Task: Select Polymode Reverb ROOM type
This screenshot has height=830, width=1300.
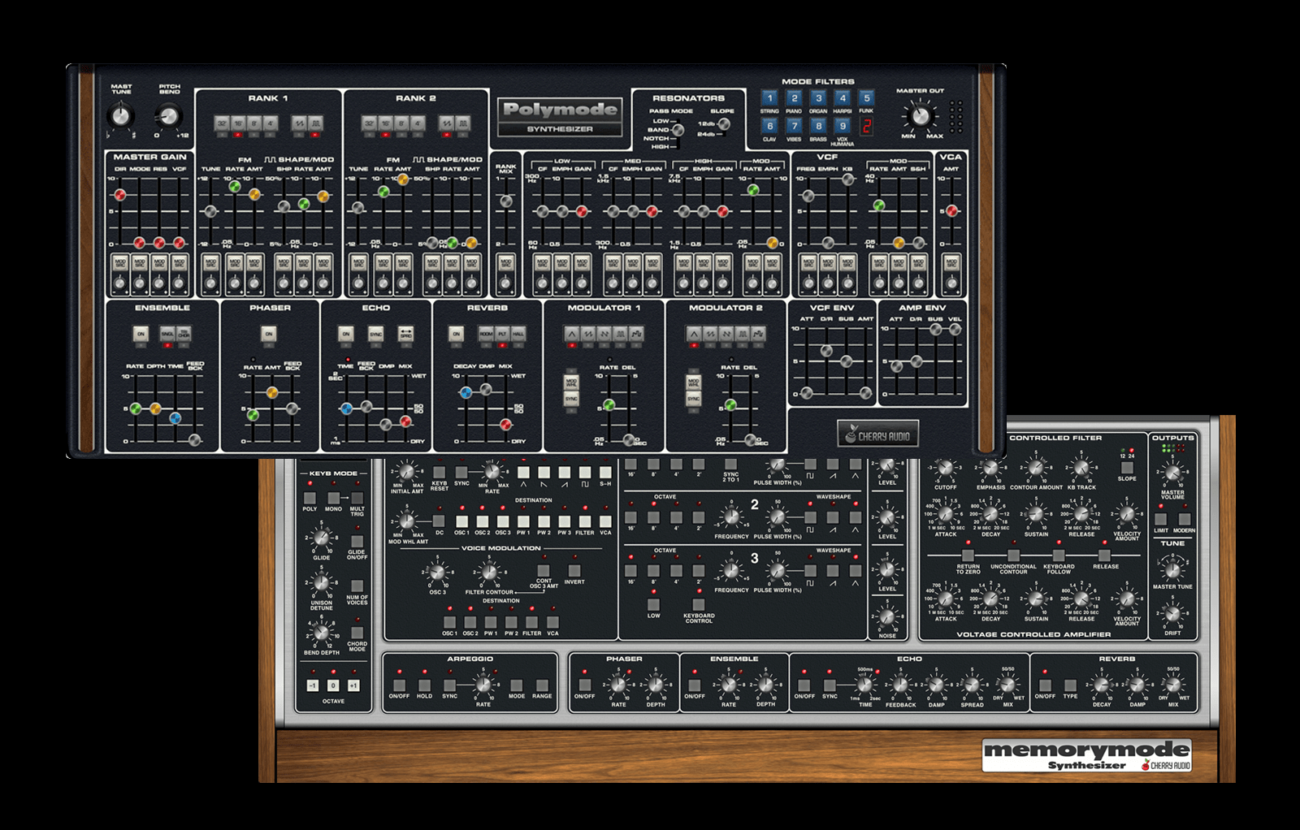Action: (x=486, y=333)
